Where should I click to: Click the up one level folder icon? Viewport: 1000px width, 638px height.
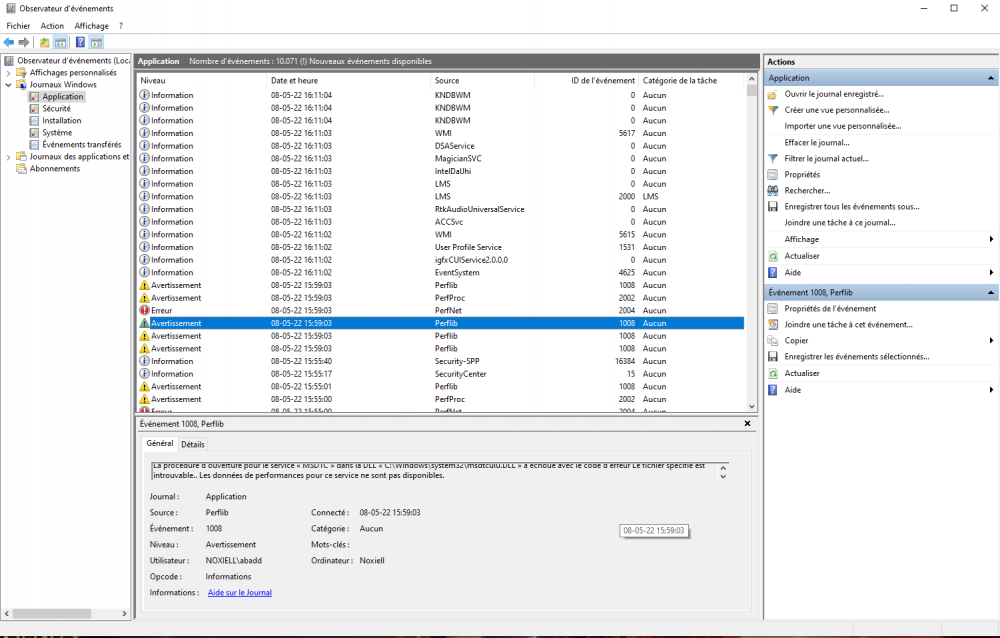44,42
